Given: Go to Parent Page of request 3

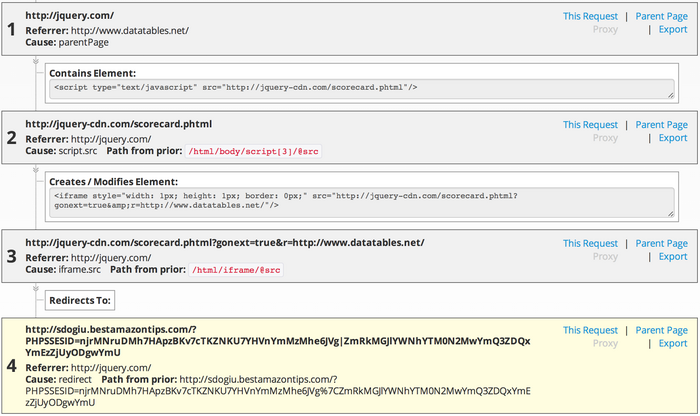Looking at the screenshot, I should tap(661, 243).
